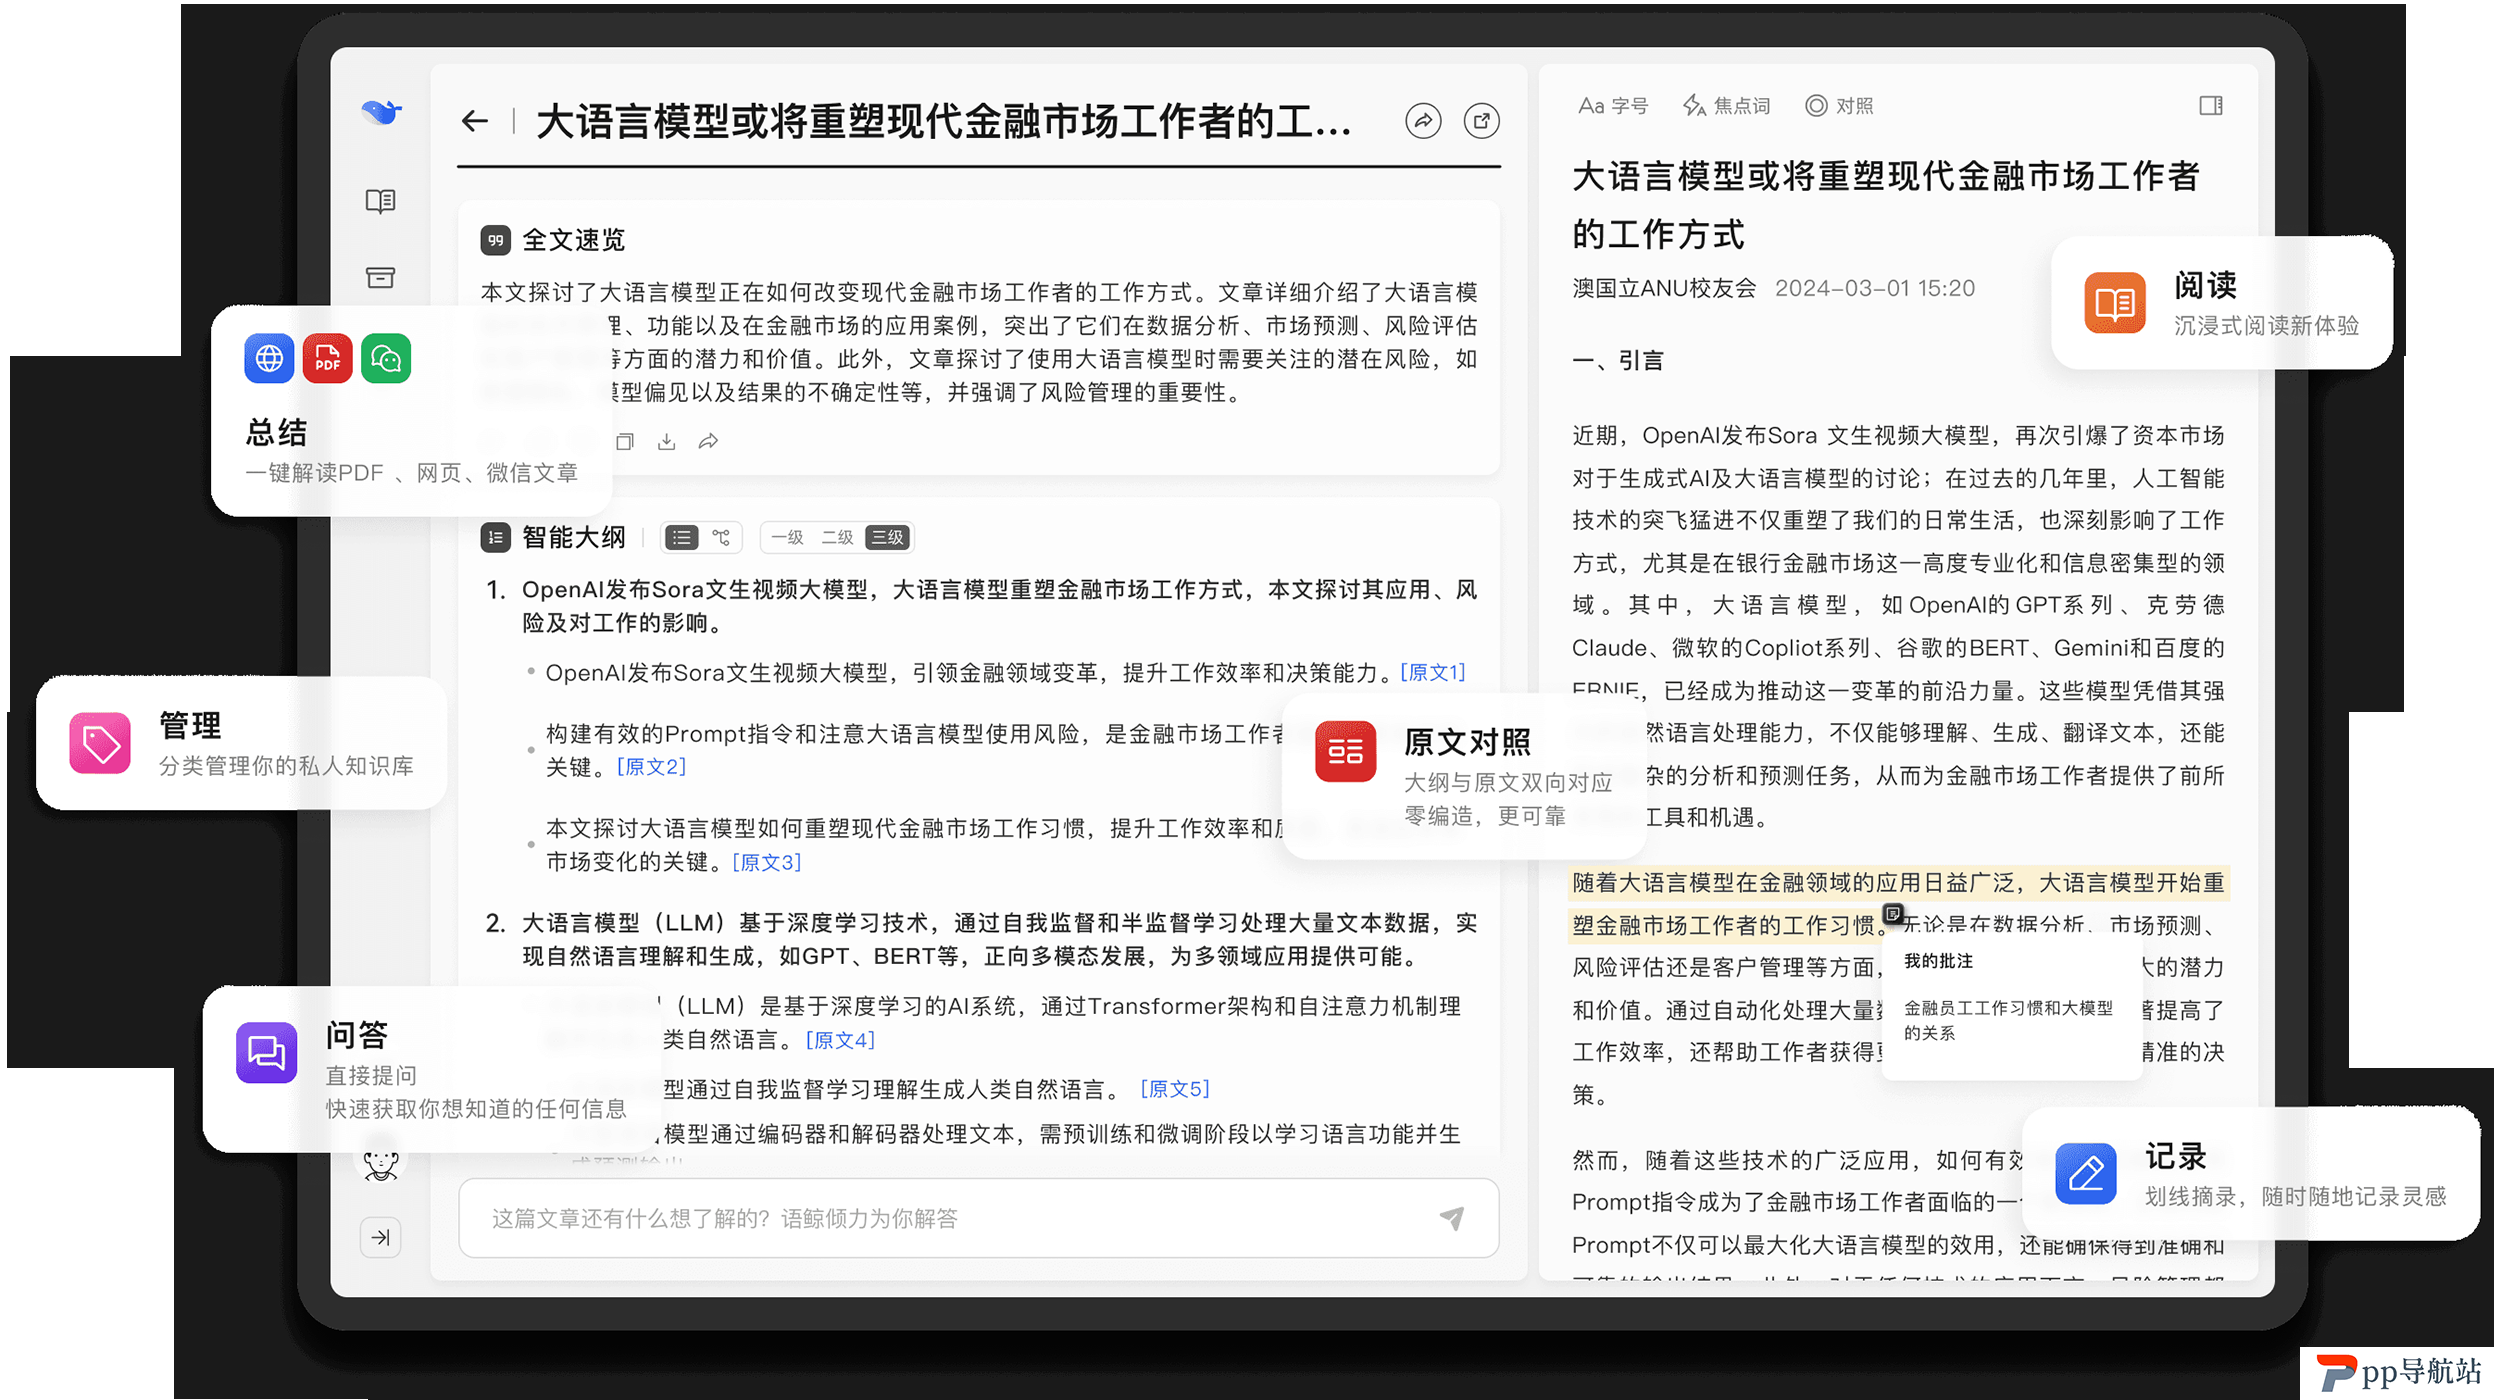Viewport: 2500px width, 1400px height.
Task: Switch outline to mind map view
Action: click(x=721, y=538)
